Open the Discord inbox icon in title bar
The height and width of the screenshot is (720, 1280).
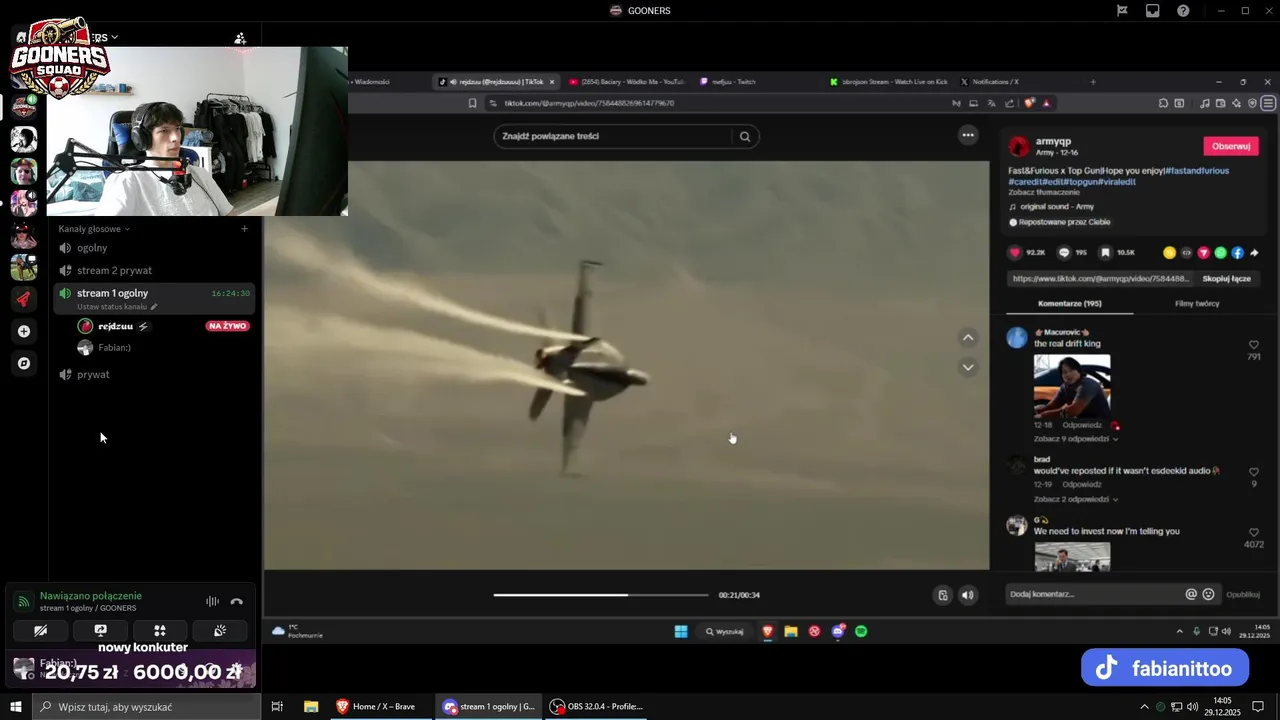click(x=1153, y=11)
